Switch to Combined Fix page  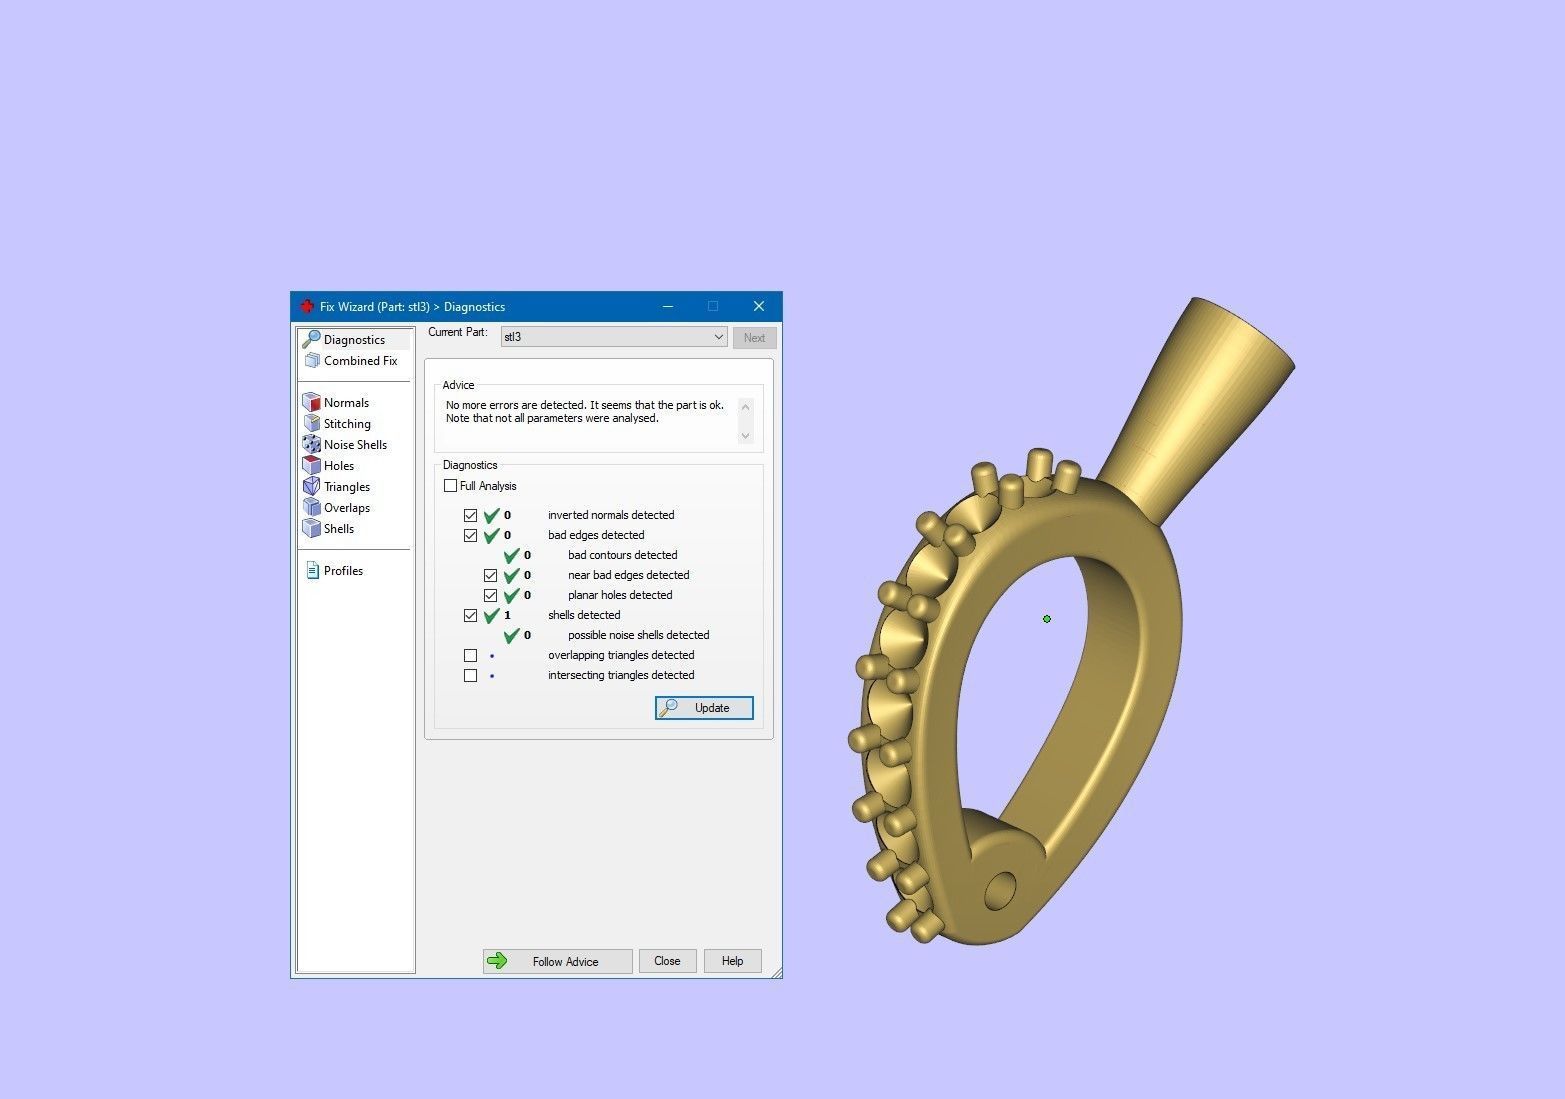coord(360,361)
